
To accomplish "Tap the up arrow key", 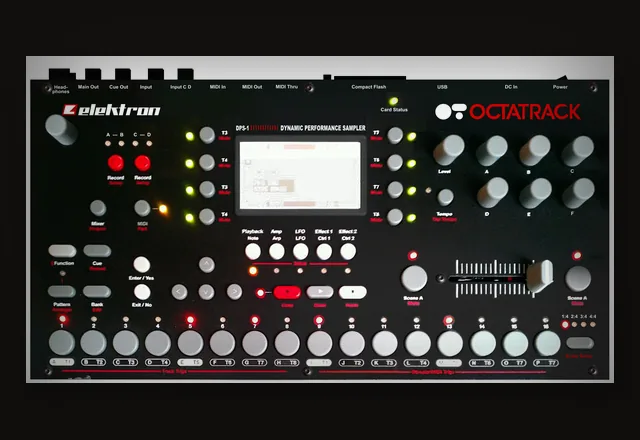I will 207,265.
